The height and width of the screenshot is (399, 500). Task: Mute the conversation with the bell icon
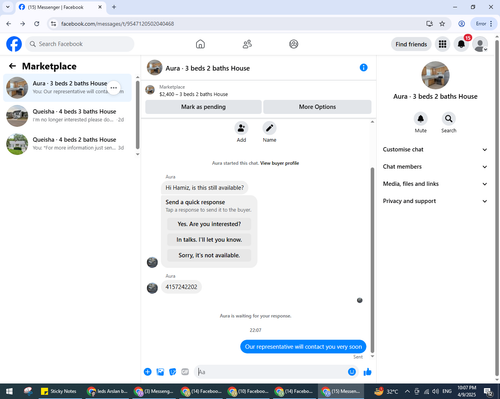tap(421, 119)
